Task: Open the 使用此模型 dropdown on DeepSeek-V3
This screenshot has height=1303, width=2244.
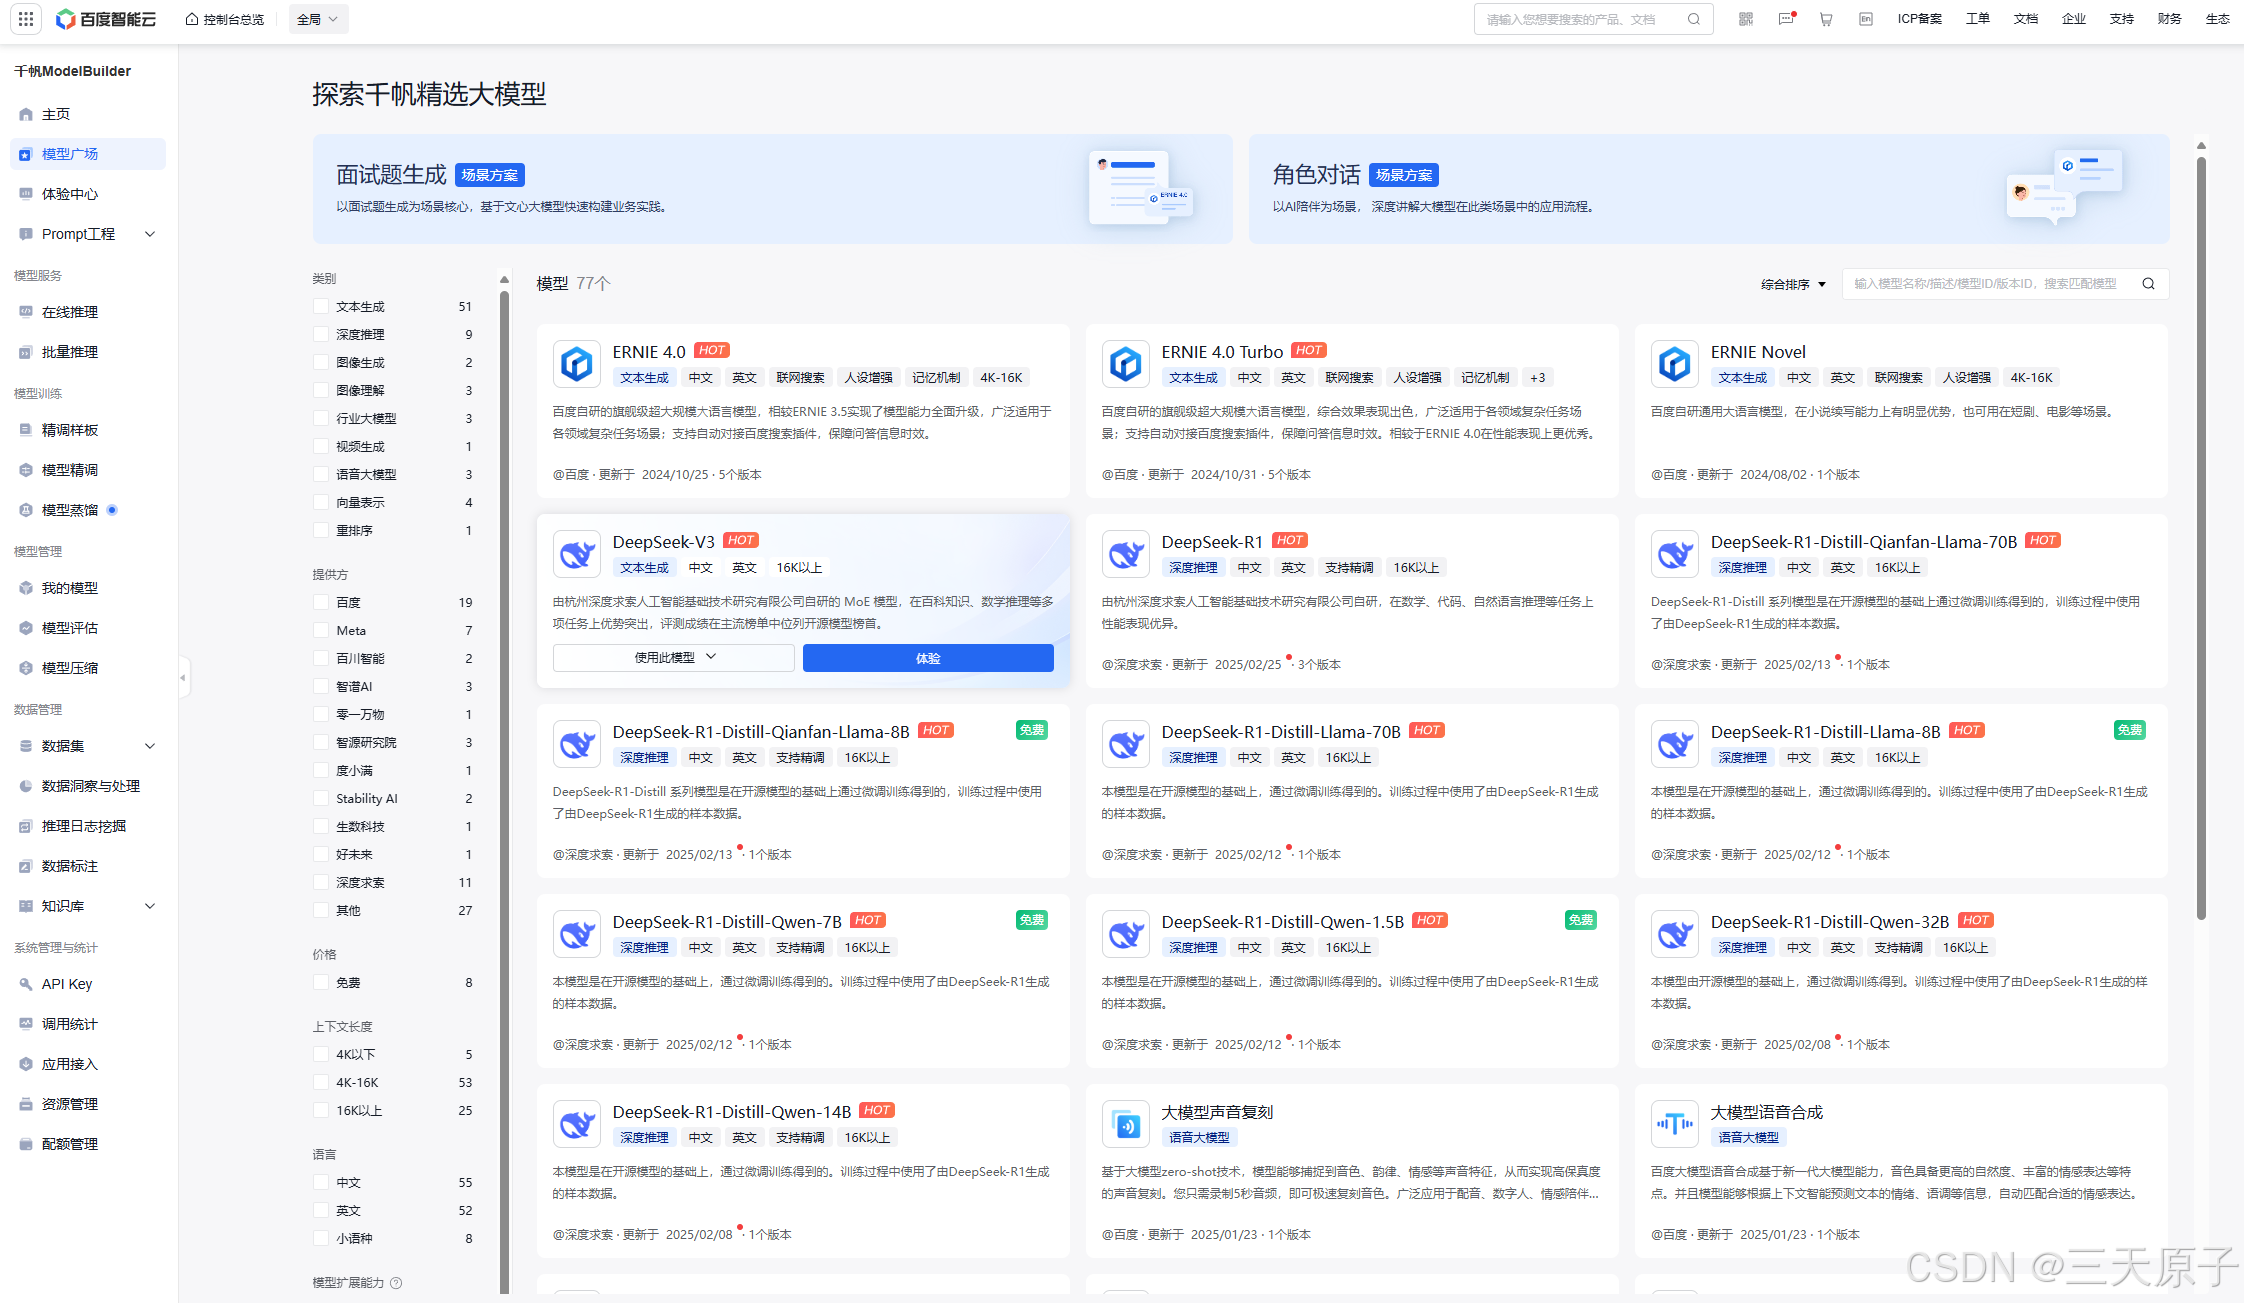Action: (x=674, y=658)
